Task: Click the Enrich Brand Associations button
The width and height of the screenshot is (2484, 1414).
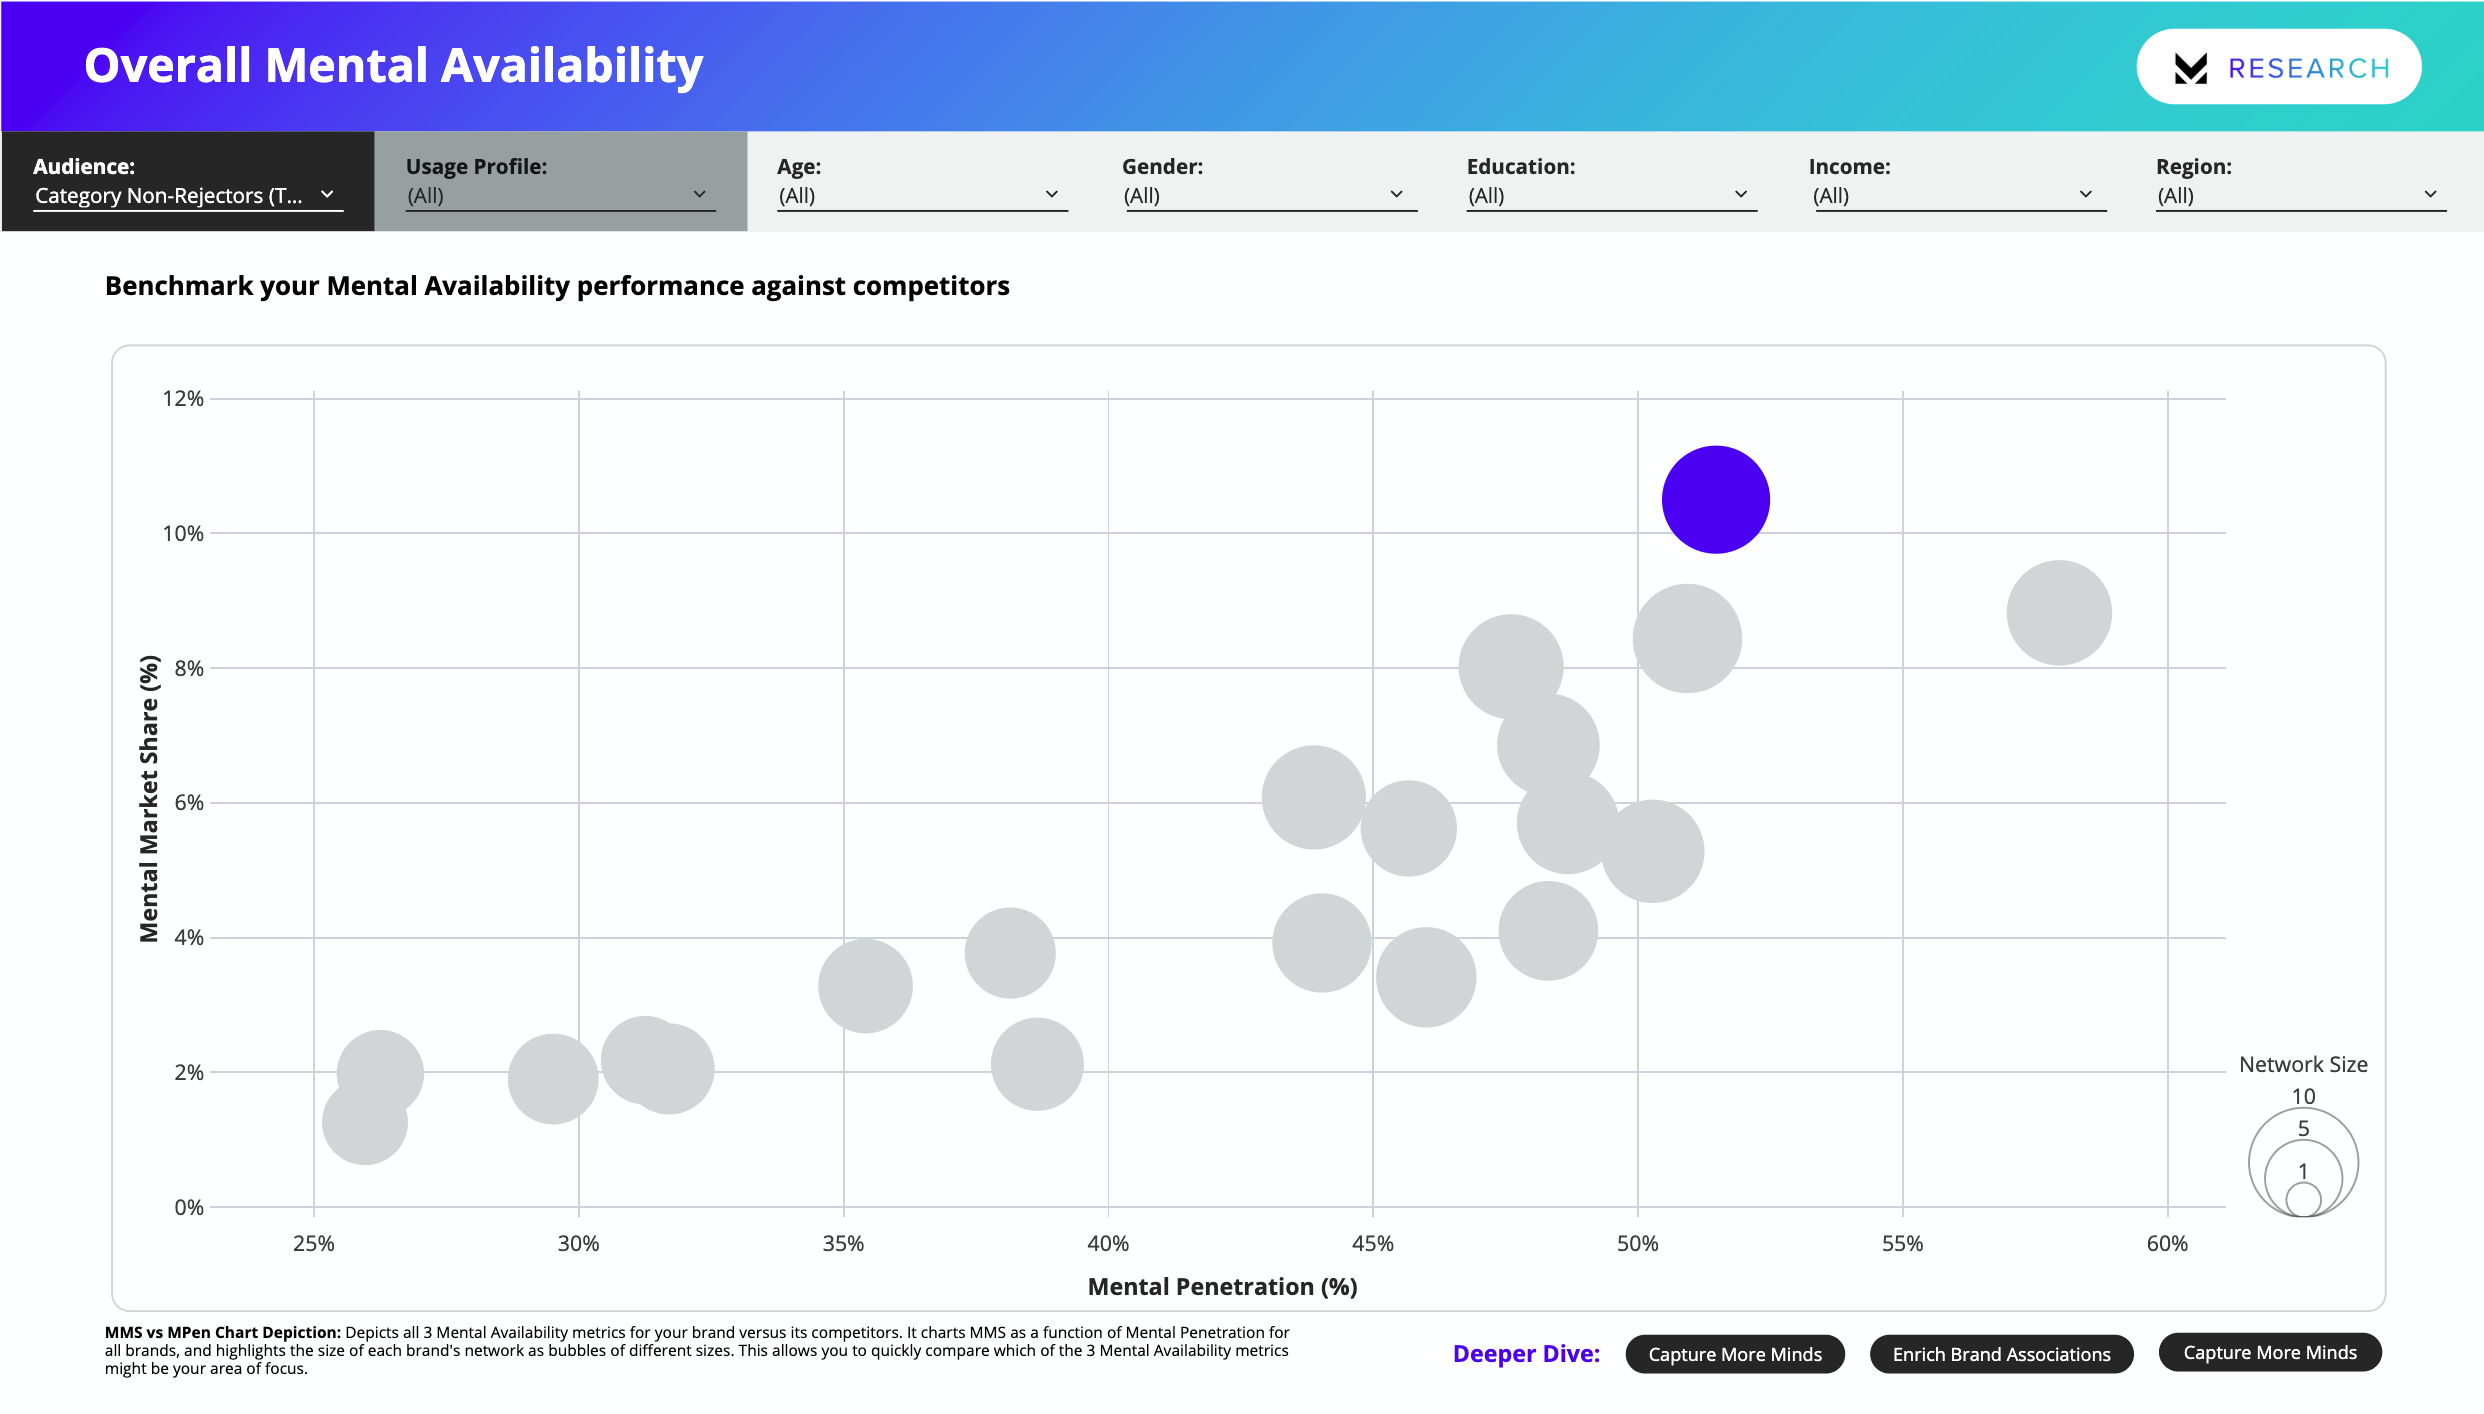Action: point(2001,1354)
